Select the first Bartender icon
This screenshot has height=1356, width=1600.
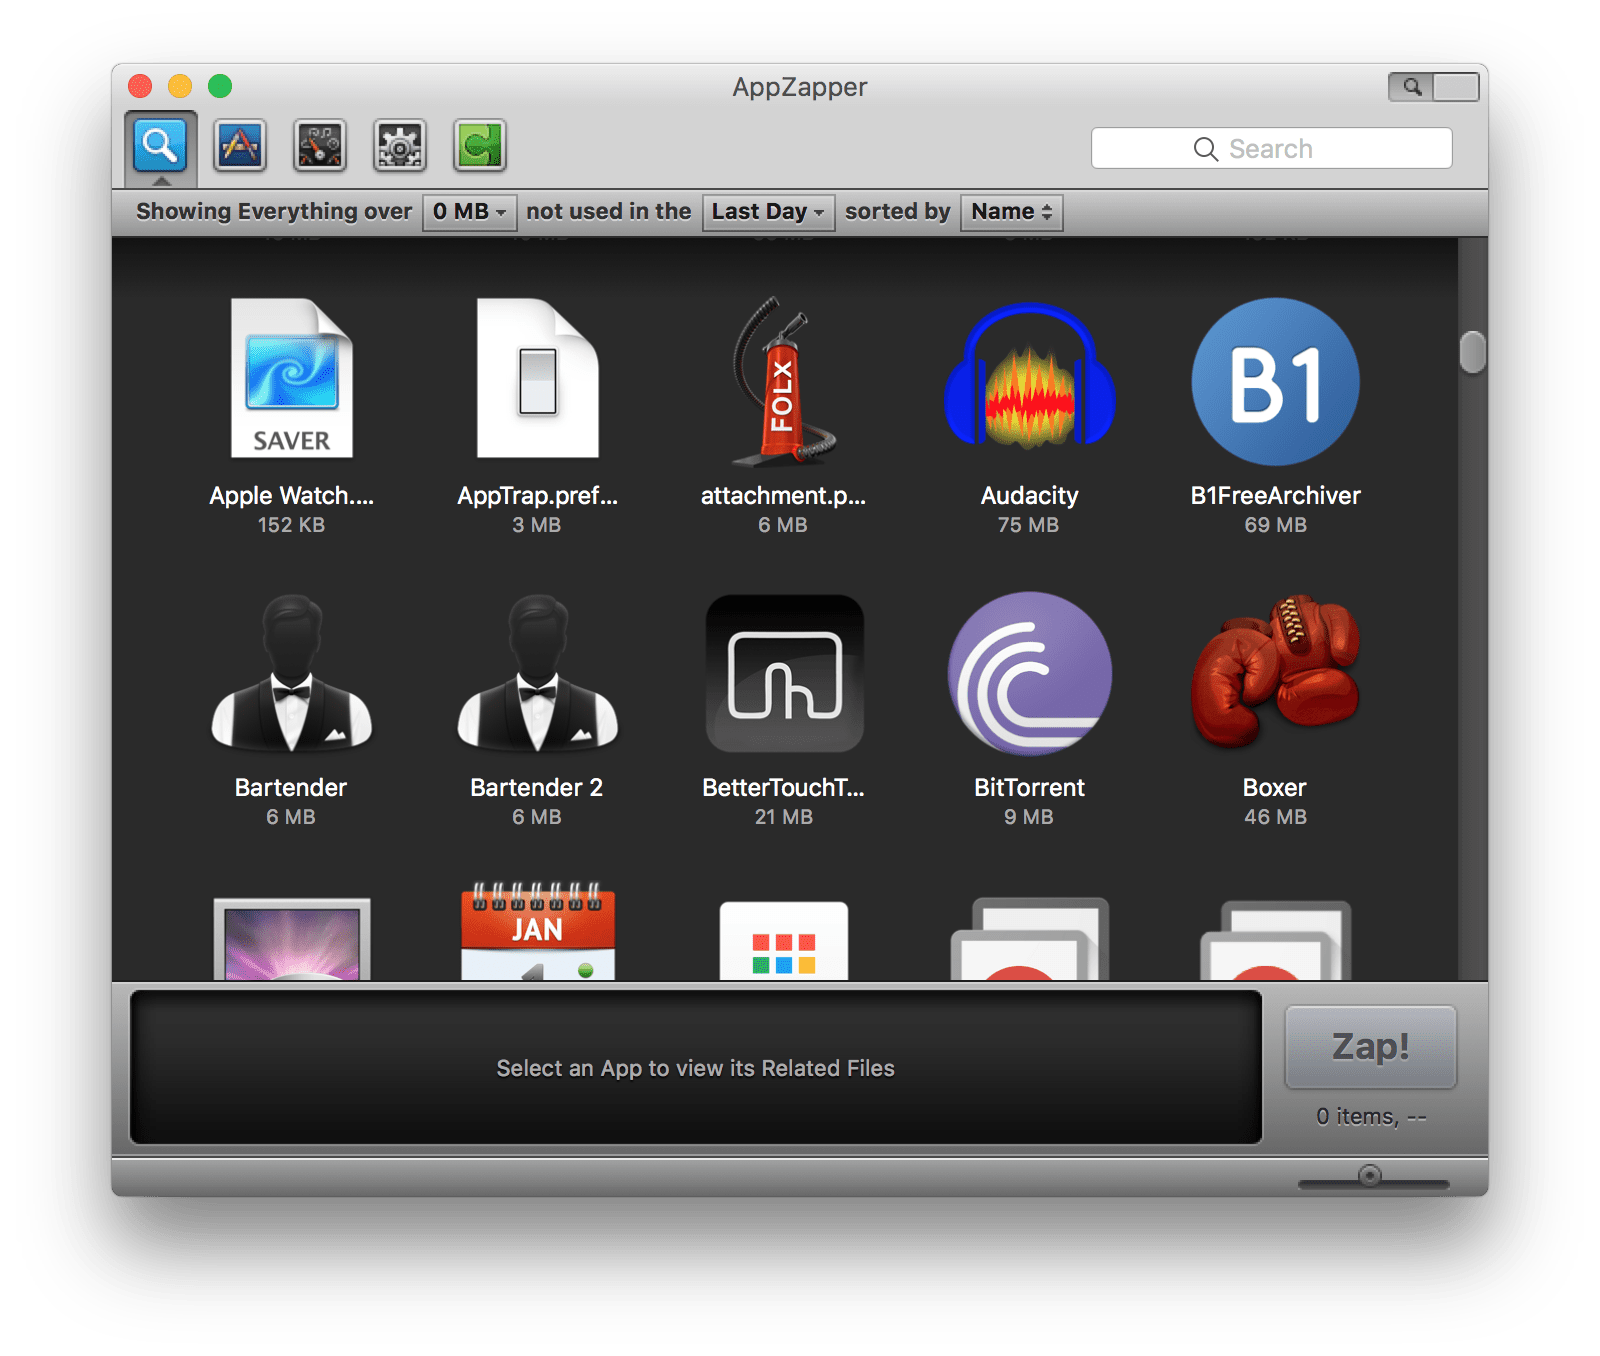click(292, 673)
